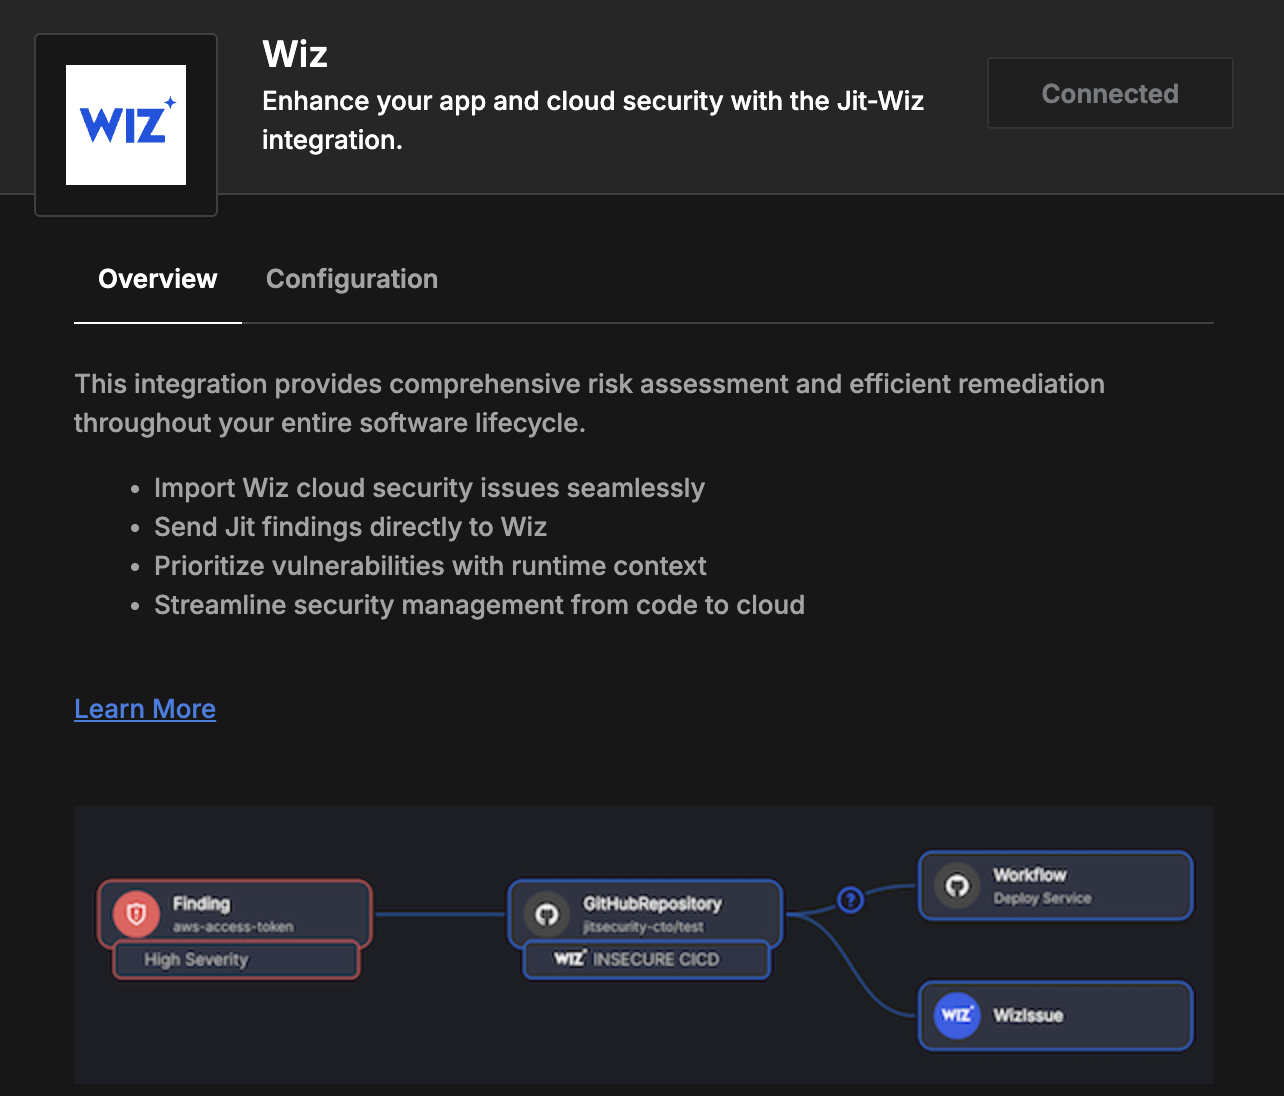Viewport: 1284px width, 1096px height.
Task: Click the INSECURE CICD badge
Action: 647,960
